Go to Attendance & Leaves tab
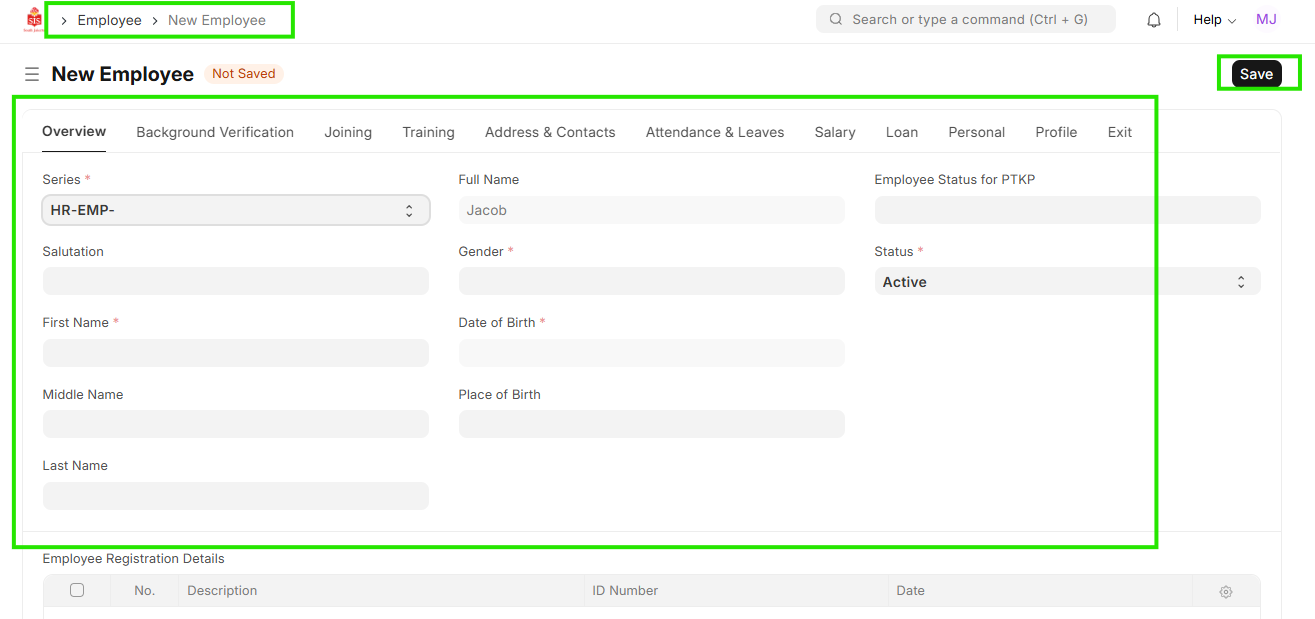Viewport: 1315px width, 619px height. point(715,132)
